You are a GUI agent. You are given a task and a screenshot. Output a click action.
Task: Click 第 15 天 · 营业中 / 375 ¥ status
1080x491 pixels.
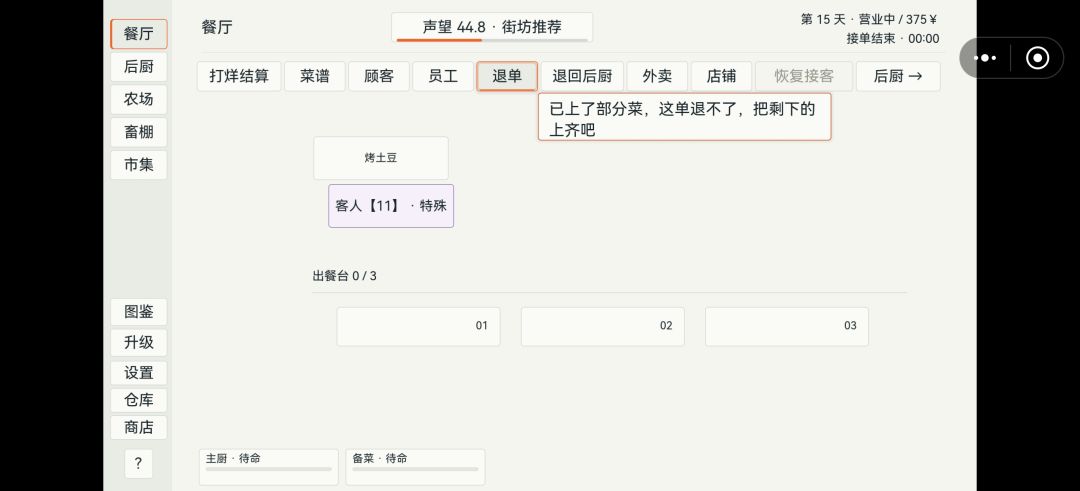click(868, 20)
